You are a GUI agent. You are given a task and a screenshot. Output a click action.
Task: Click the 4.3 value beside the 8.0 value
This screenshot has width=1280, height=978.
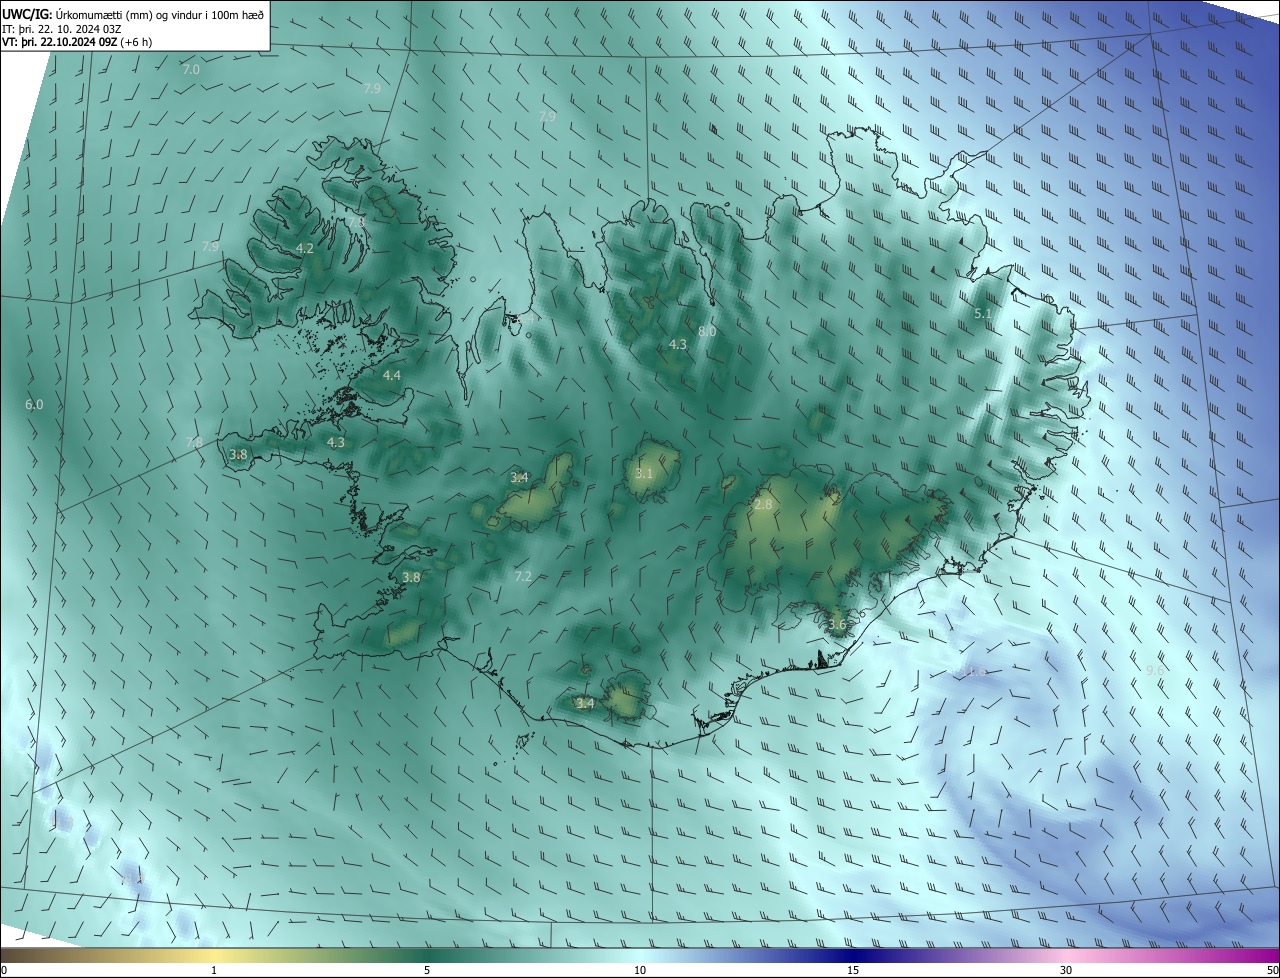coord(678,344)
